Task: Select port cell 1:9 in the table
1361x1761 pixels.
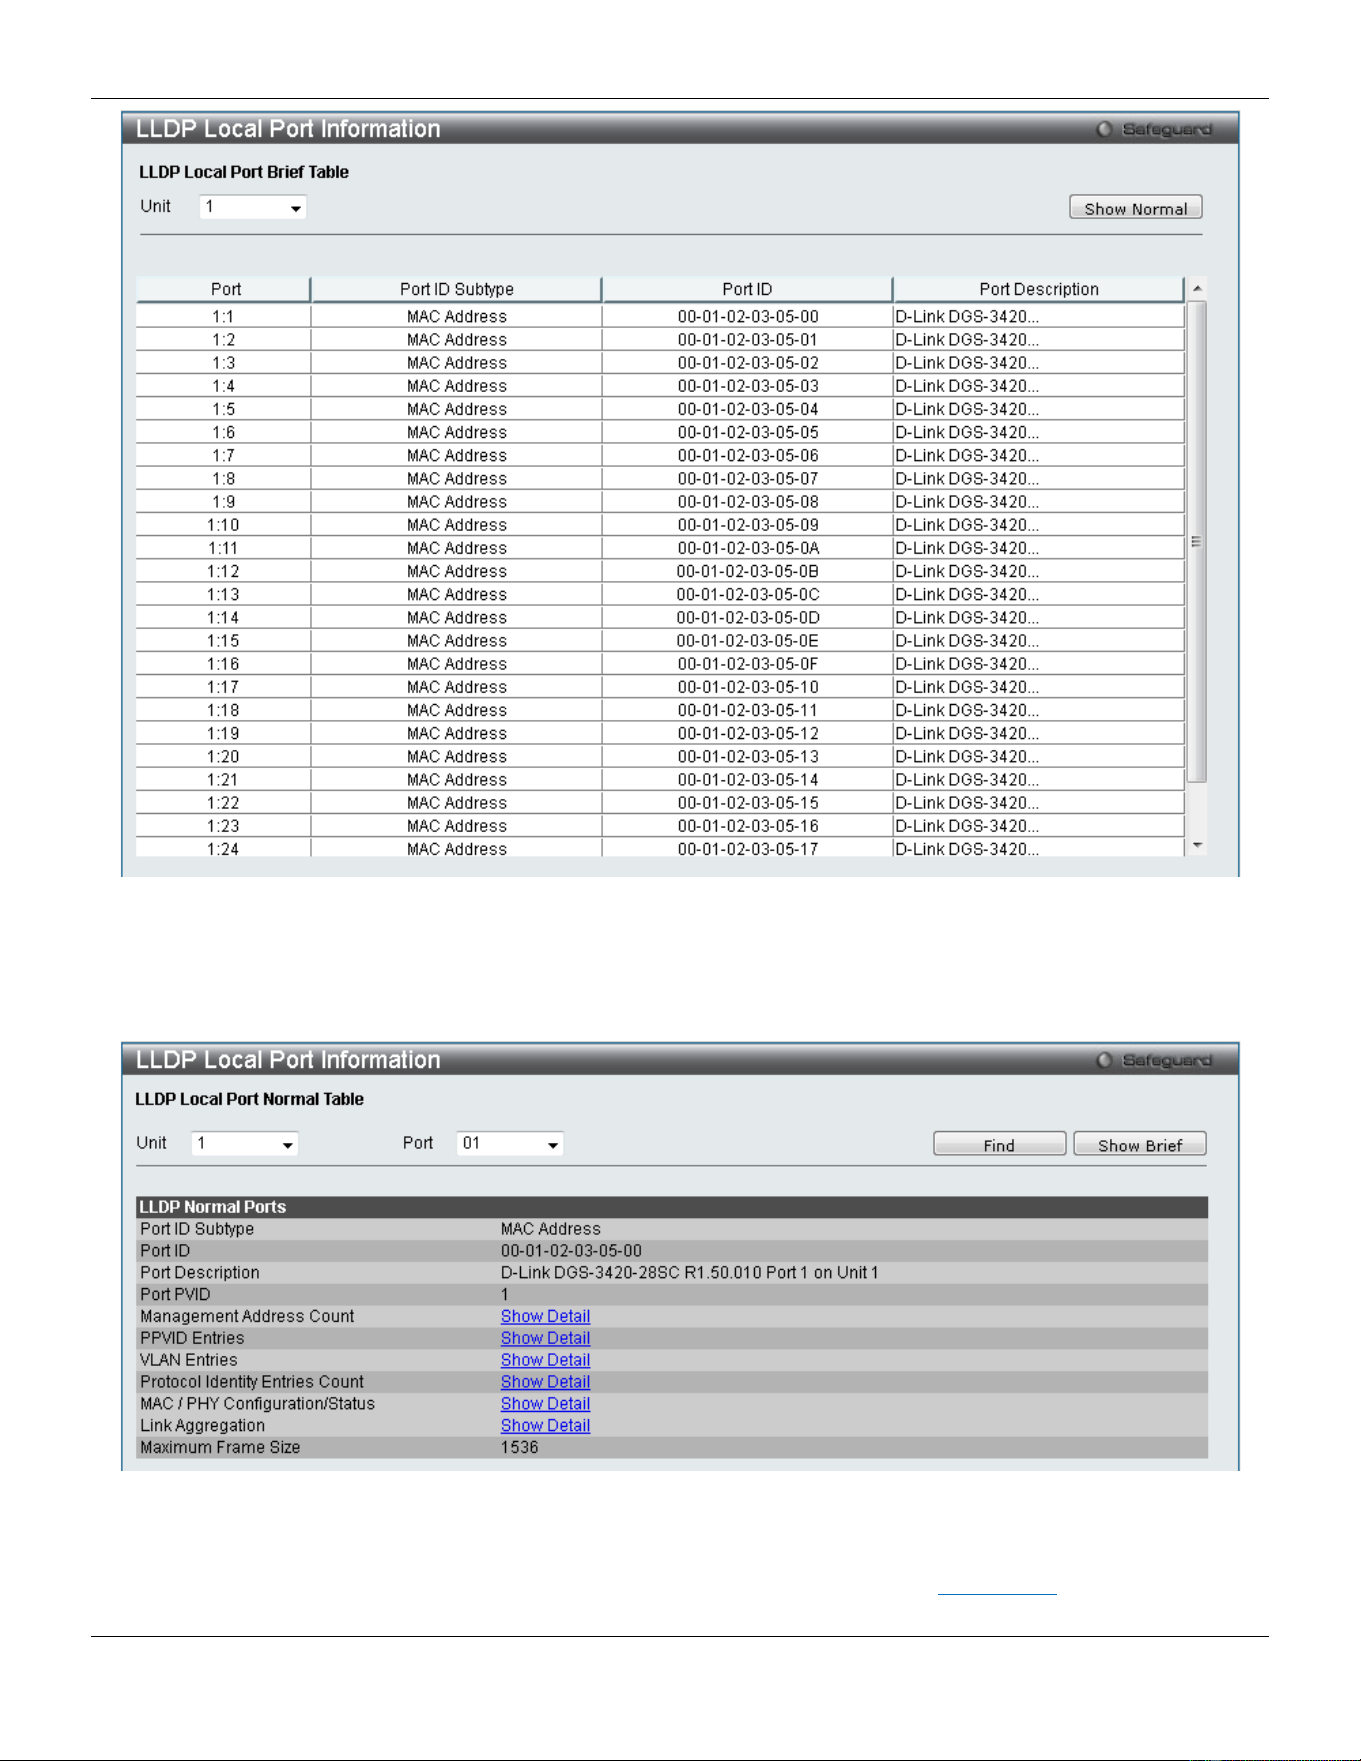Action: click(223, 502)
